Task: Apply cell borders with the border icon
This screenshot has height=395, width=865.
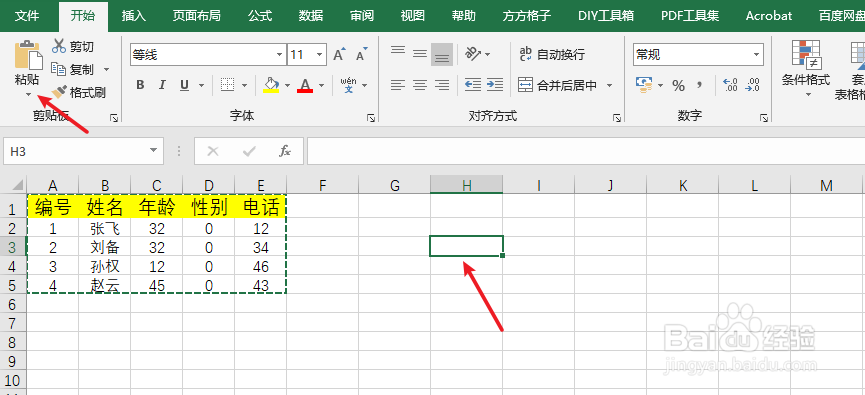Action: 227,85
